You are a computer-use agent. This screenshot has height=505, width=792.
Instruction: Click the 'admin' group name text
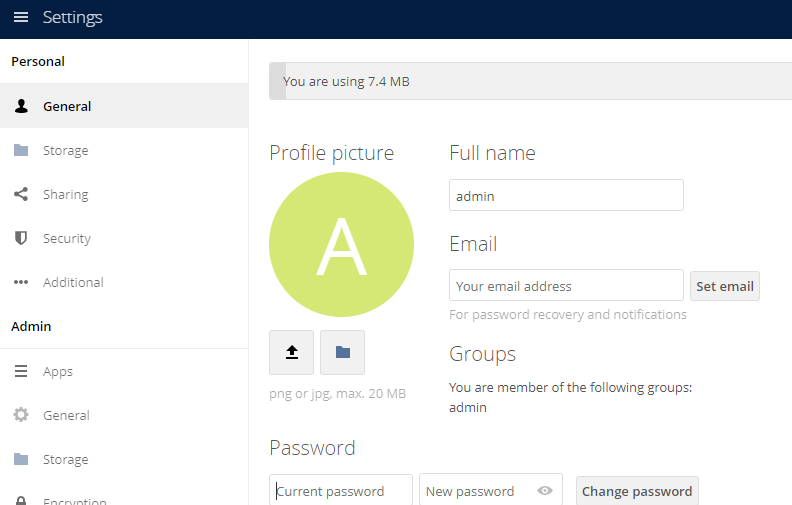click(468, 408)
